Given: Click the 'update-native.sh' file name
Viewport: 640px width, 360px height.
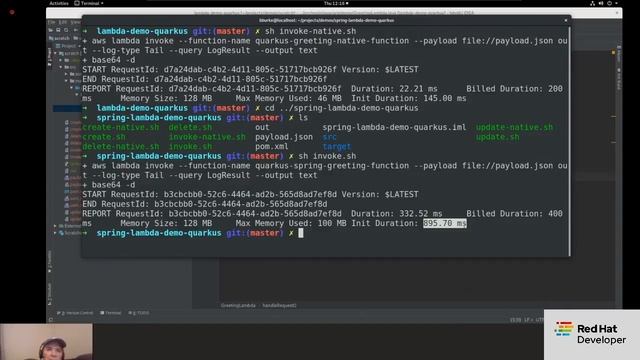Looking at the screenshot, I should [514, 127].
